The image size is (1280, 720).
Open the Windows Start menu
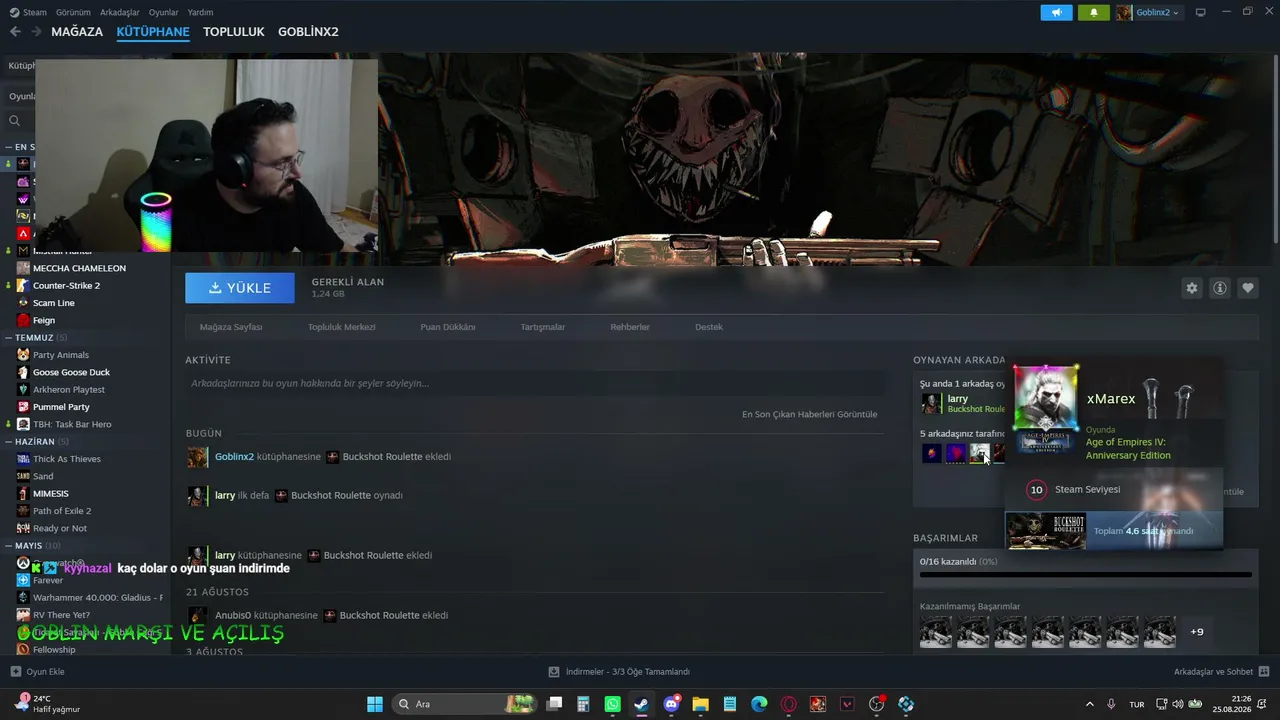(375, 704)
